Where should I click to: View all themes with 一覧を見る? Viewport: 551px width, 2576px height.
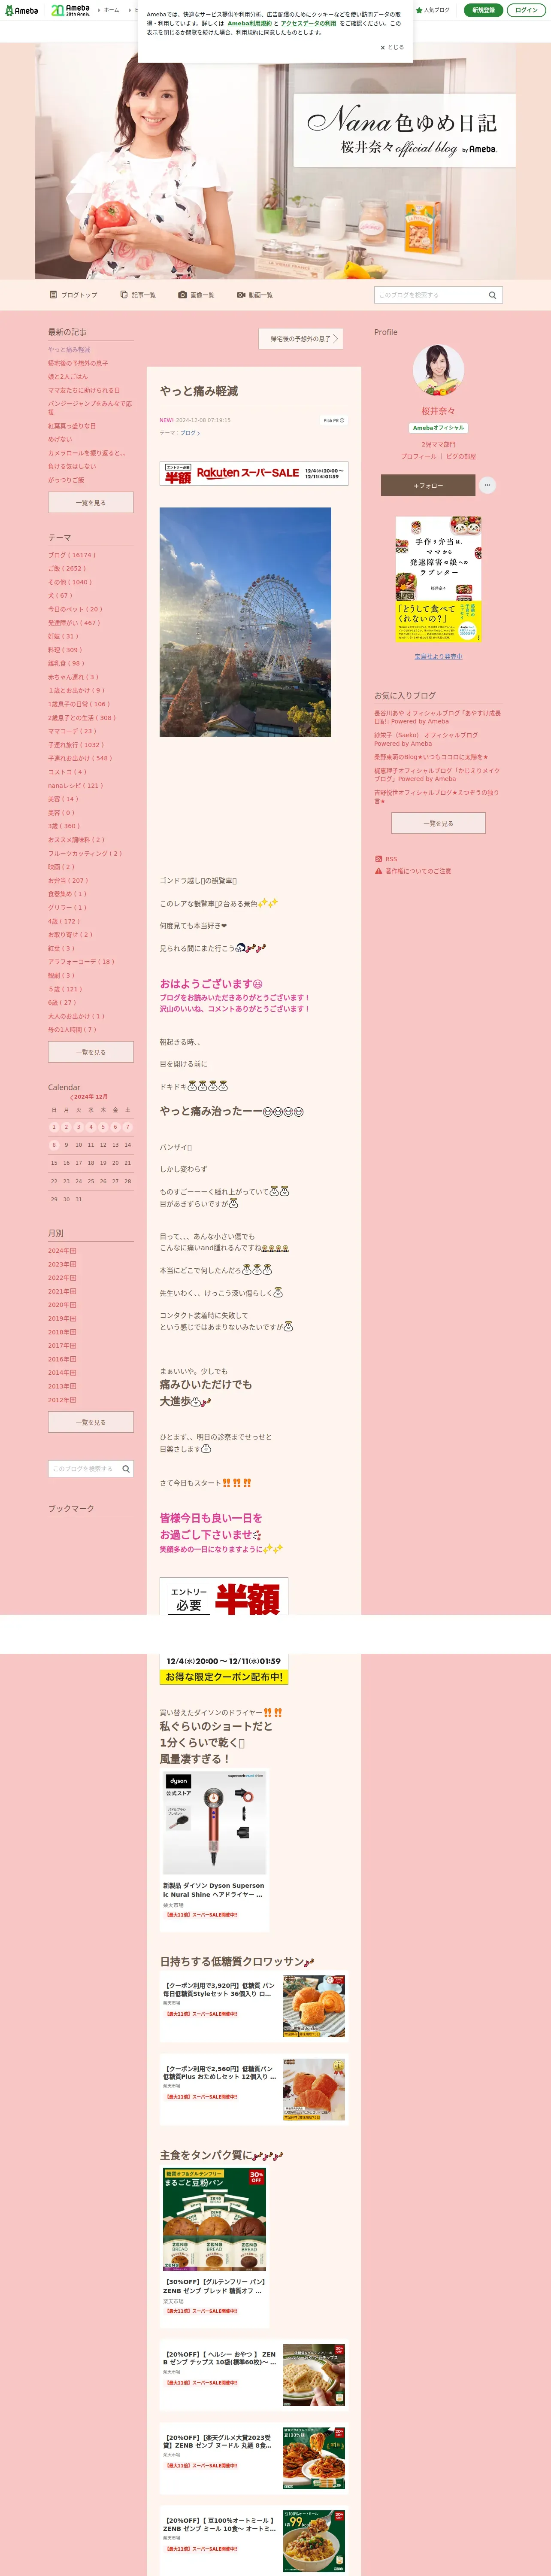click(x=91, y=1052)
